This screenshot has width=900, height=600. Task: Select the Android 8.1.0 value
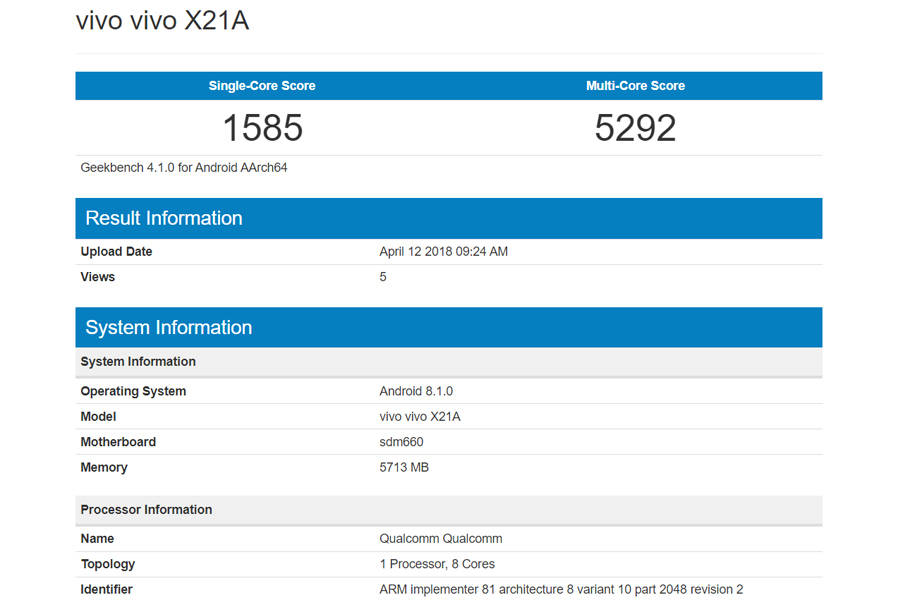pos(416,391)
